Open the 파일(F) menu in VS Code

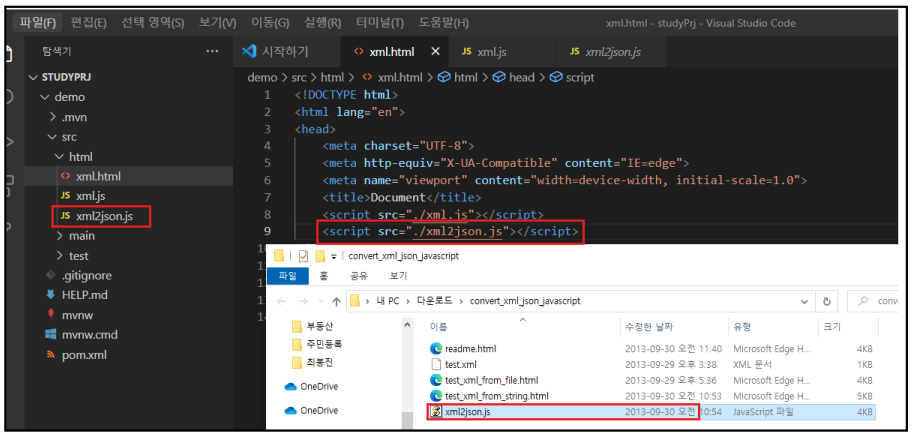pos(38,23)
